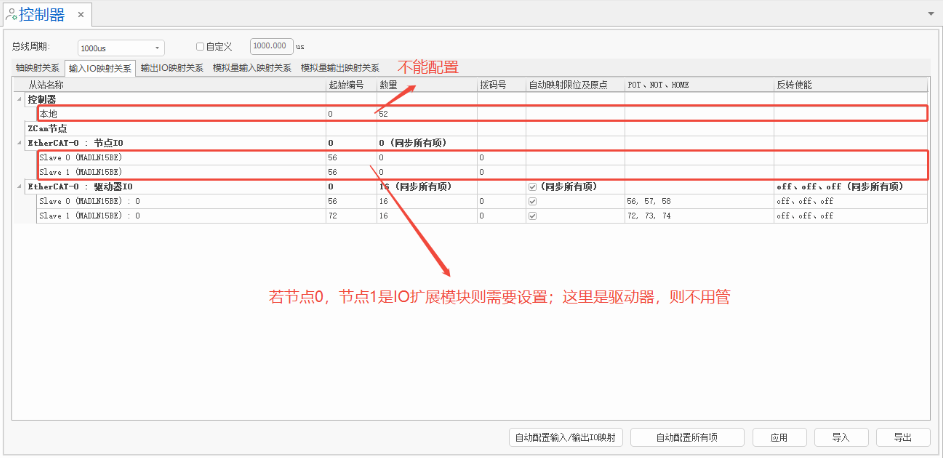Click the 起始编号 column header
This screenshot has width=943, height=458.
coord(351,85)
